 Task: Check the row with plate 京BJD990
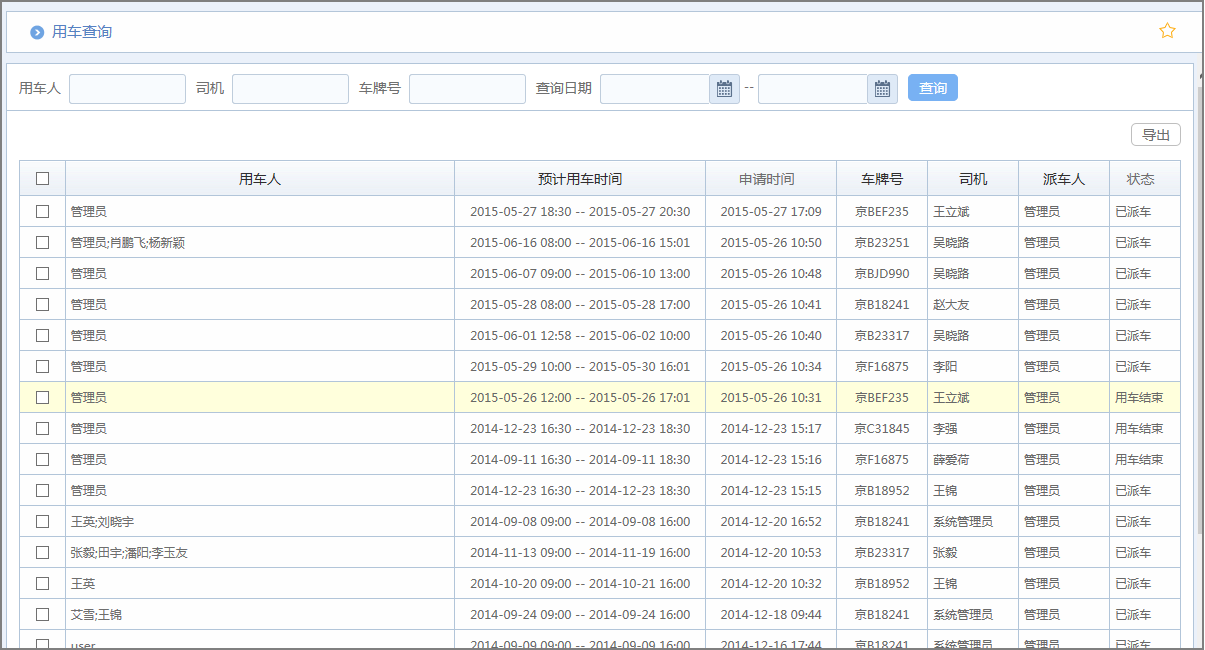pos(42,273)
